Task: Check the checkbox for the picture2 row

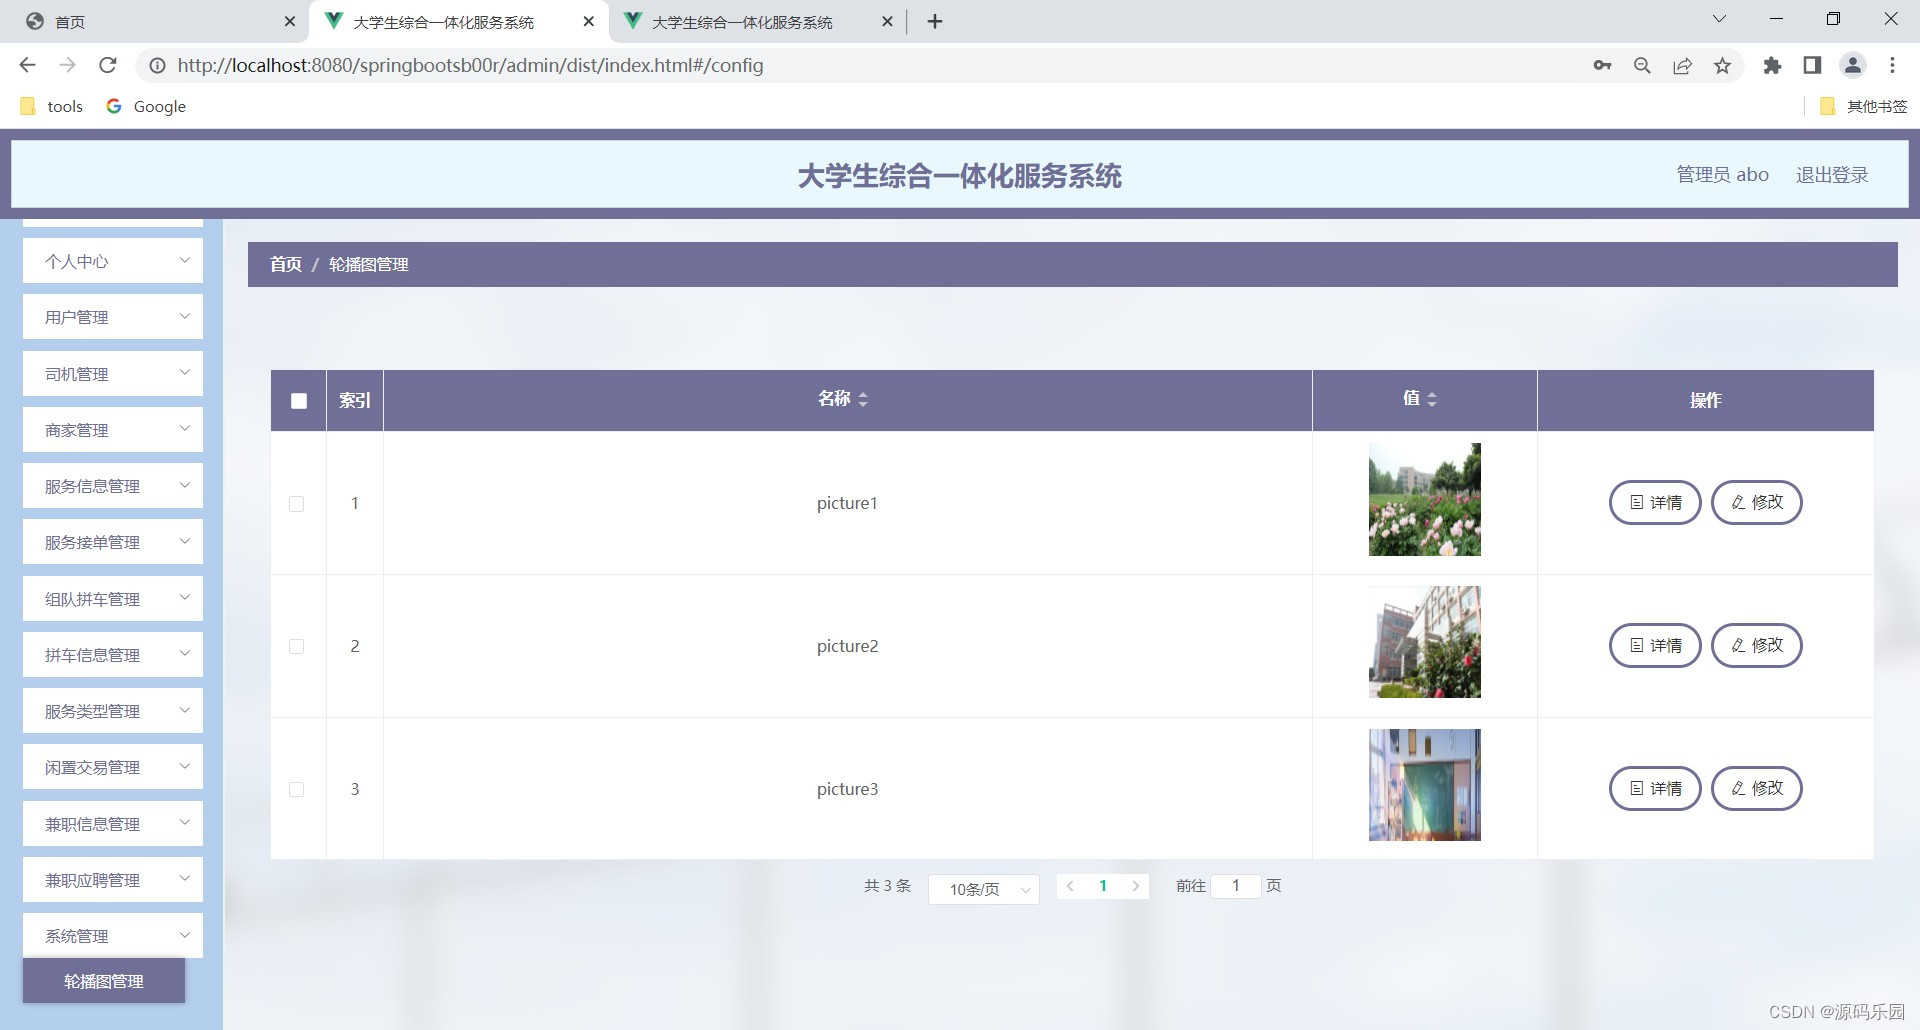Action: tap(296, 647)
